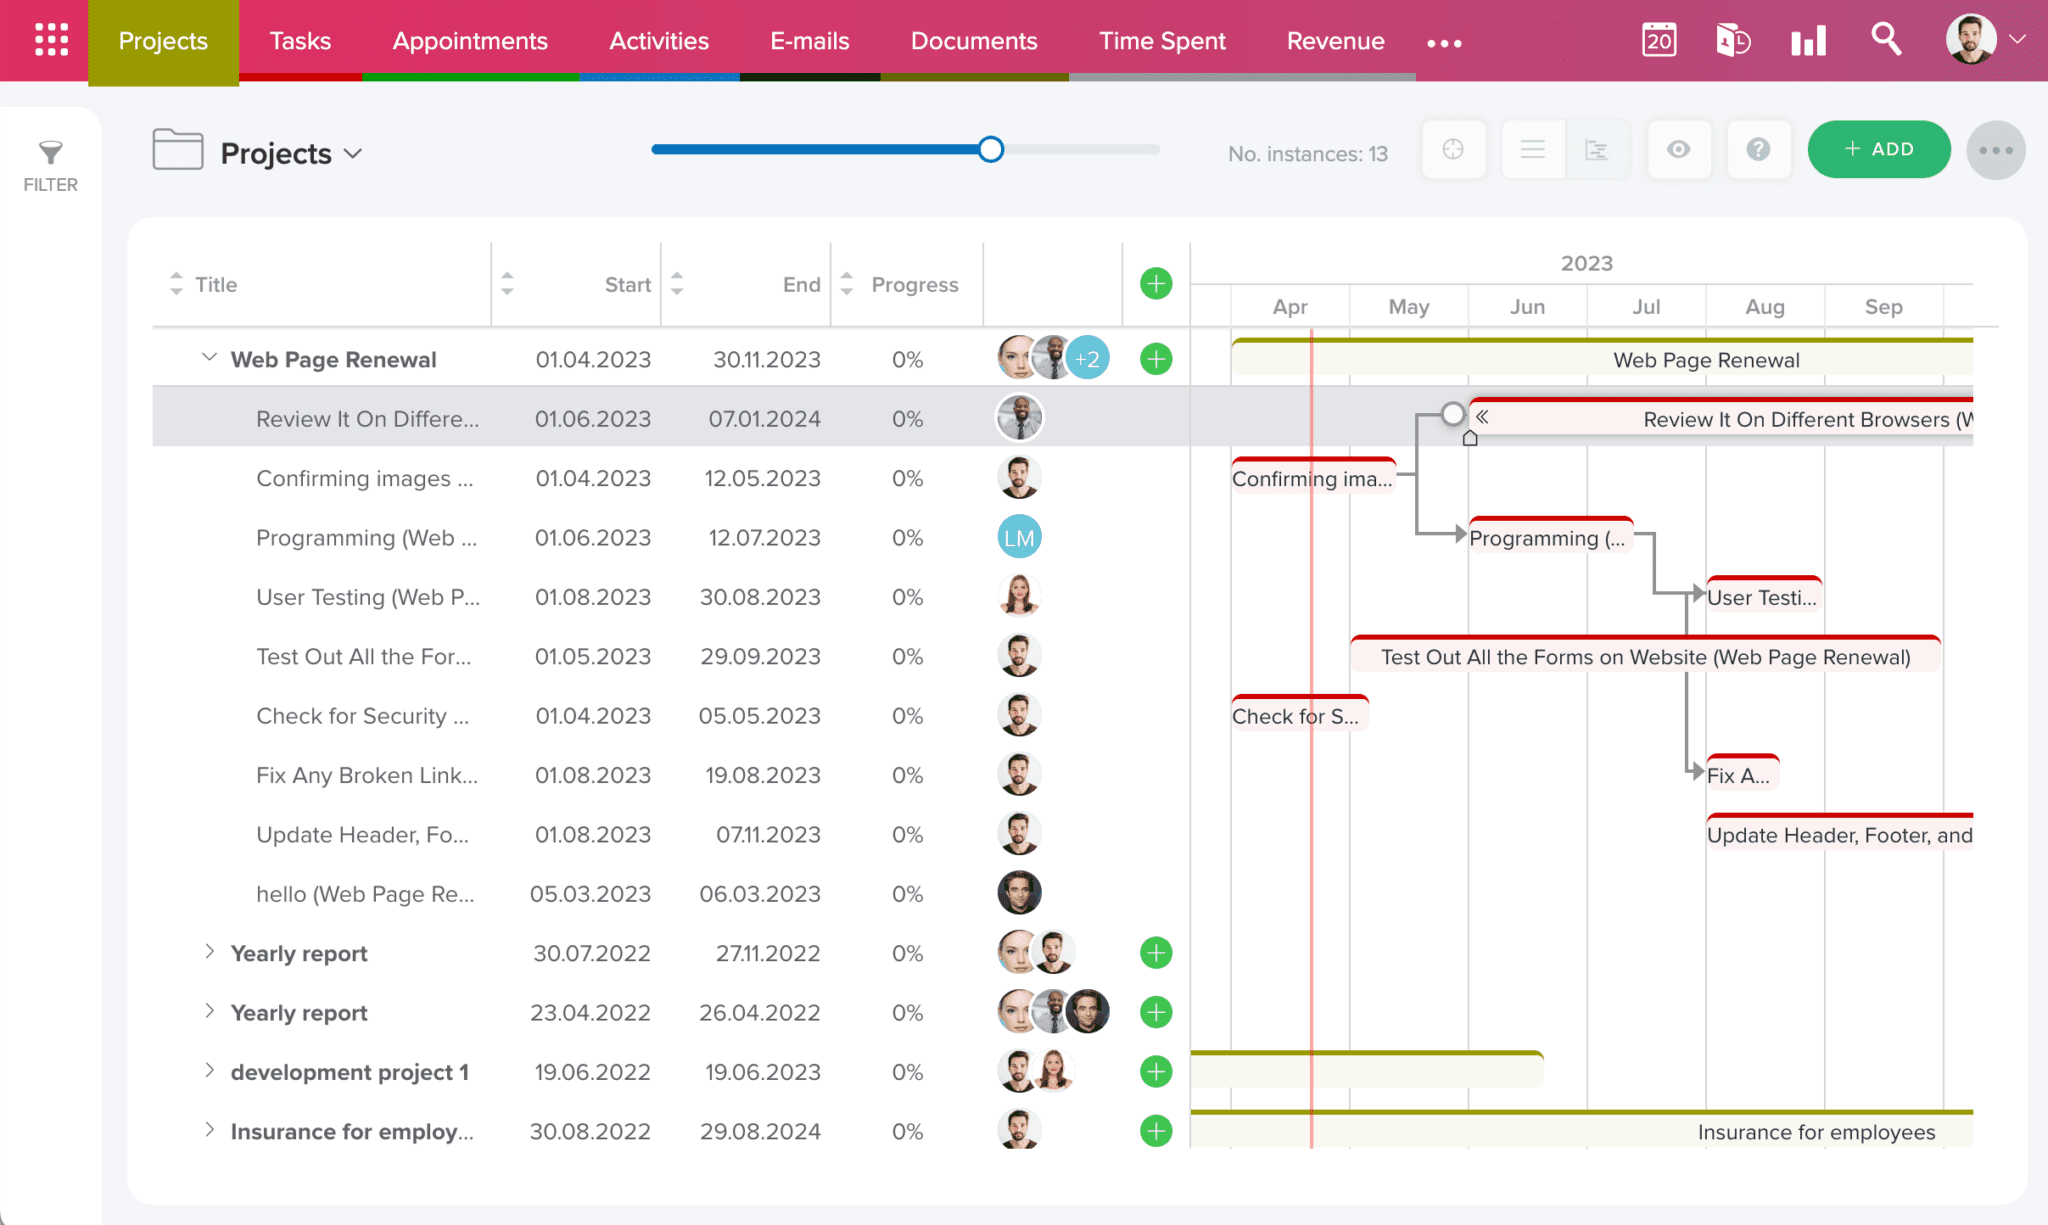
Task: Switch to list view layout toggle
Action: tap(1532, 149)
